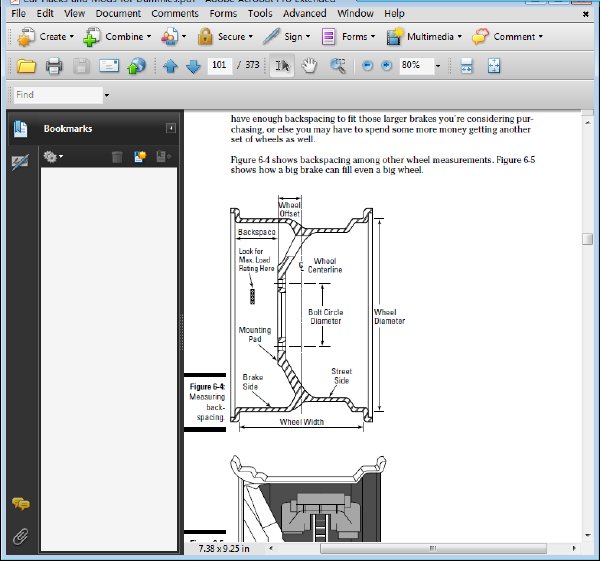Open the Advanced menu

pyautogui.click(x=305, y=13)
